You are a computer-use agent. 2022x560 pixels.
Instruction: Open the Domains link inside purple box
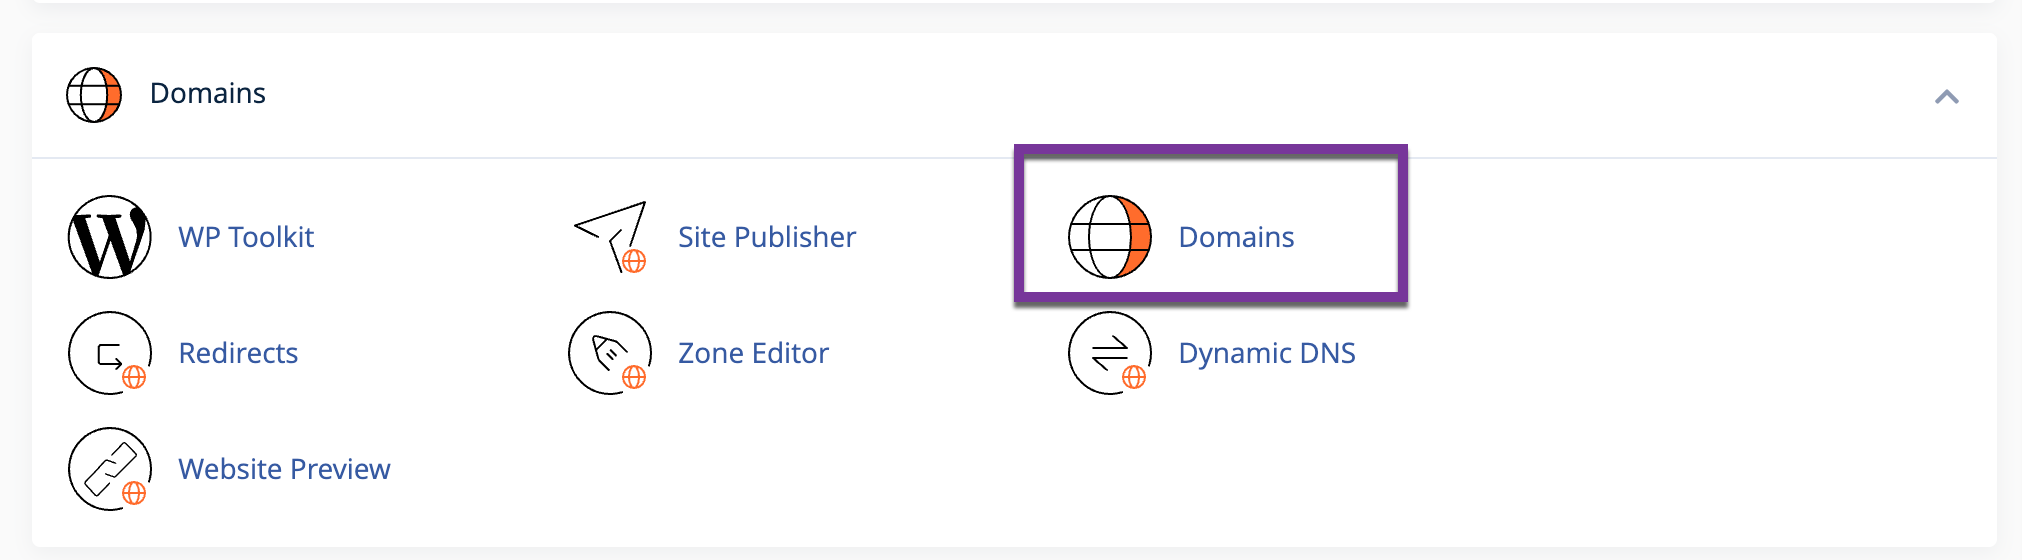point(1235,237)
